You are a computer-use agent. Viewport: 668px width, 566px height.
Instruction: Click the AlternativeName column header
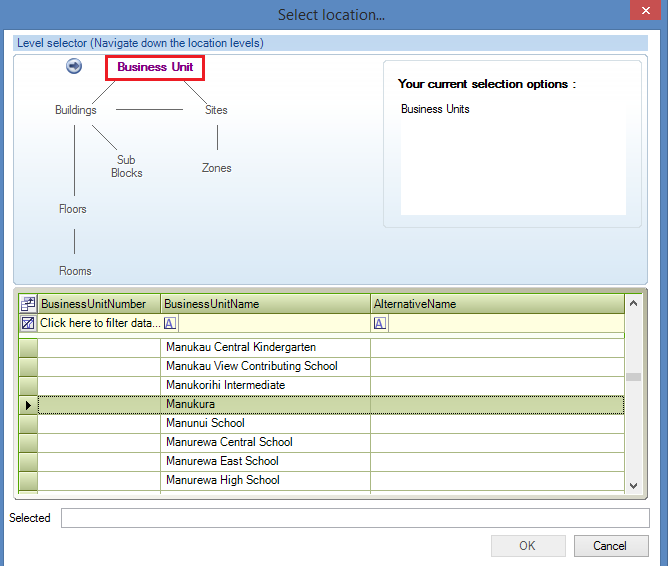point(495,303)
